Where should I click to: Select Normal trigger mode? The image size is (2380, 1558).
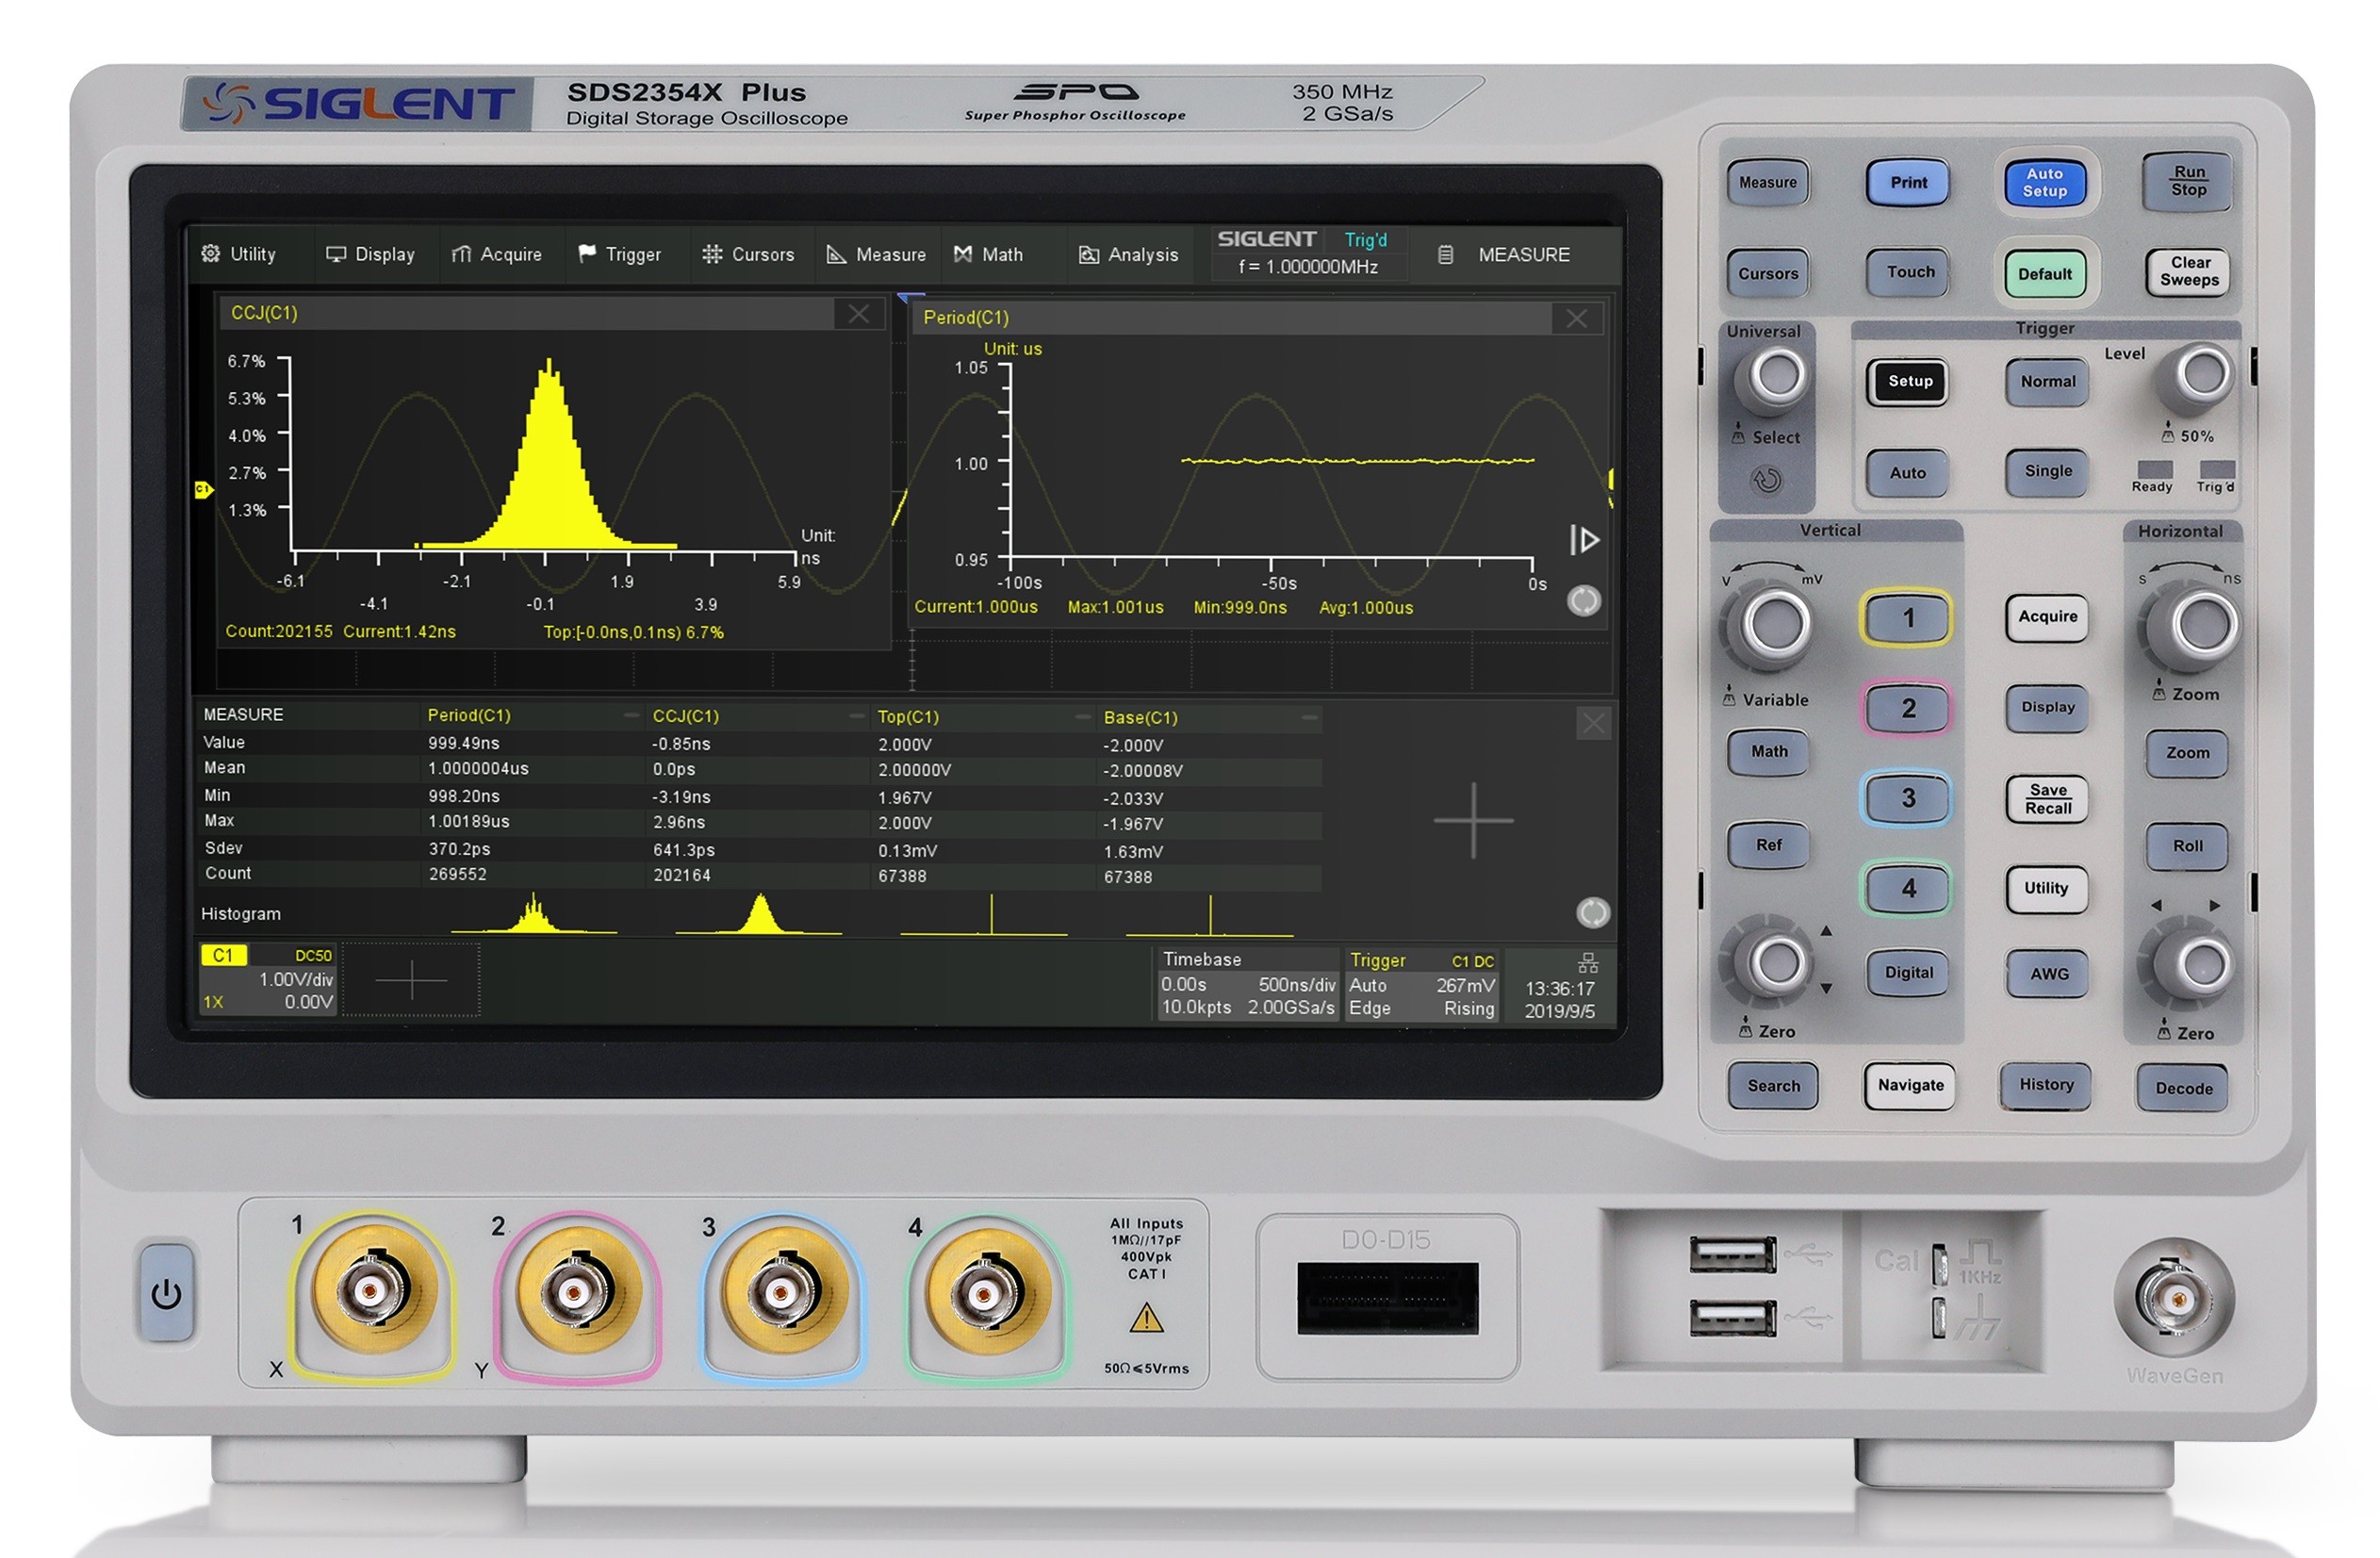coord(2048,381)
